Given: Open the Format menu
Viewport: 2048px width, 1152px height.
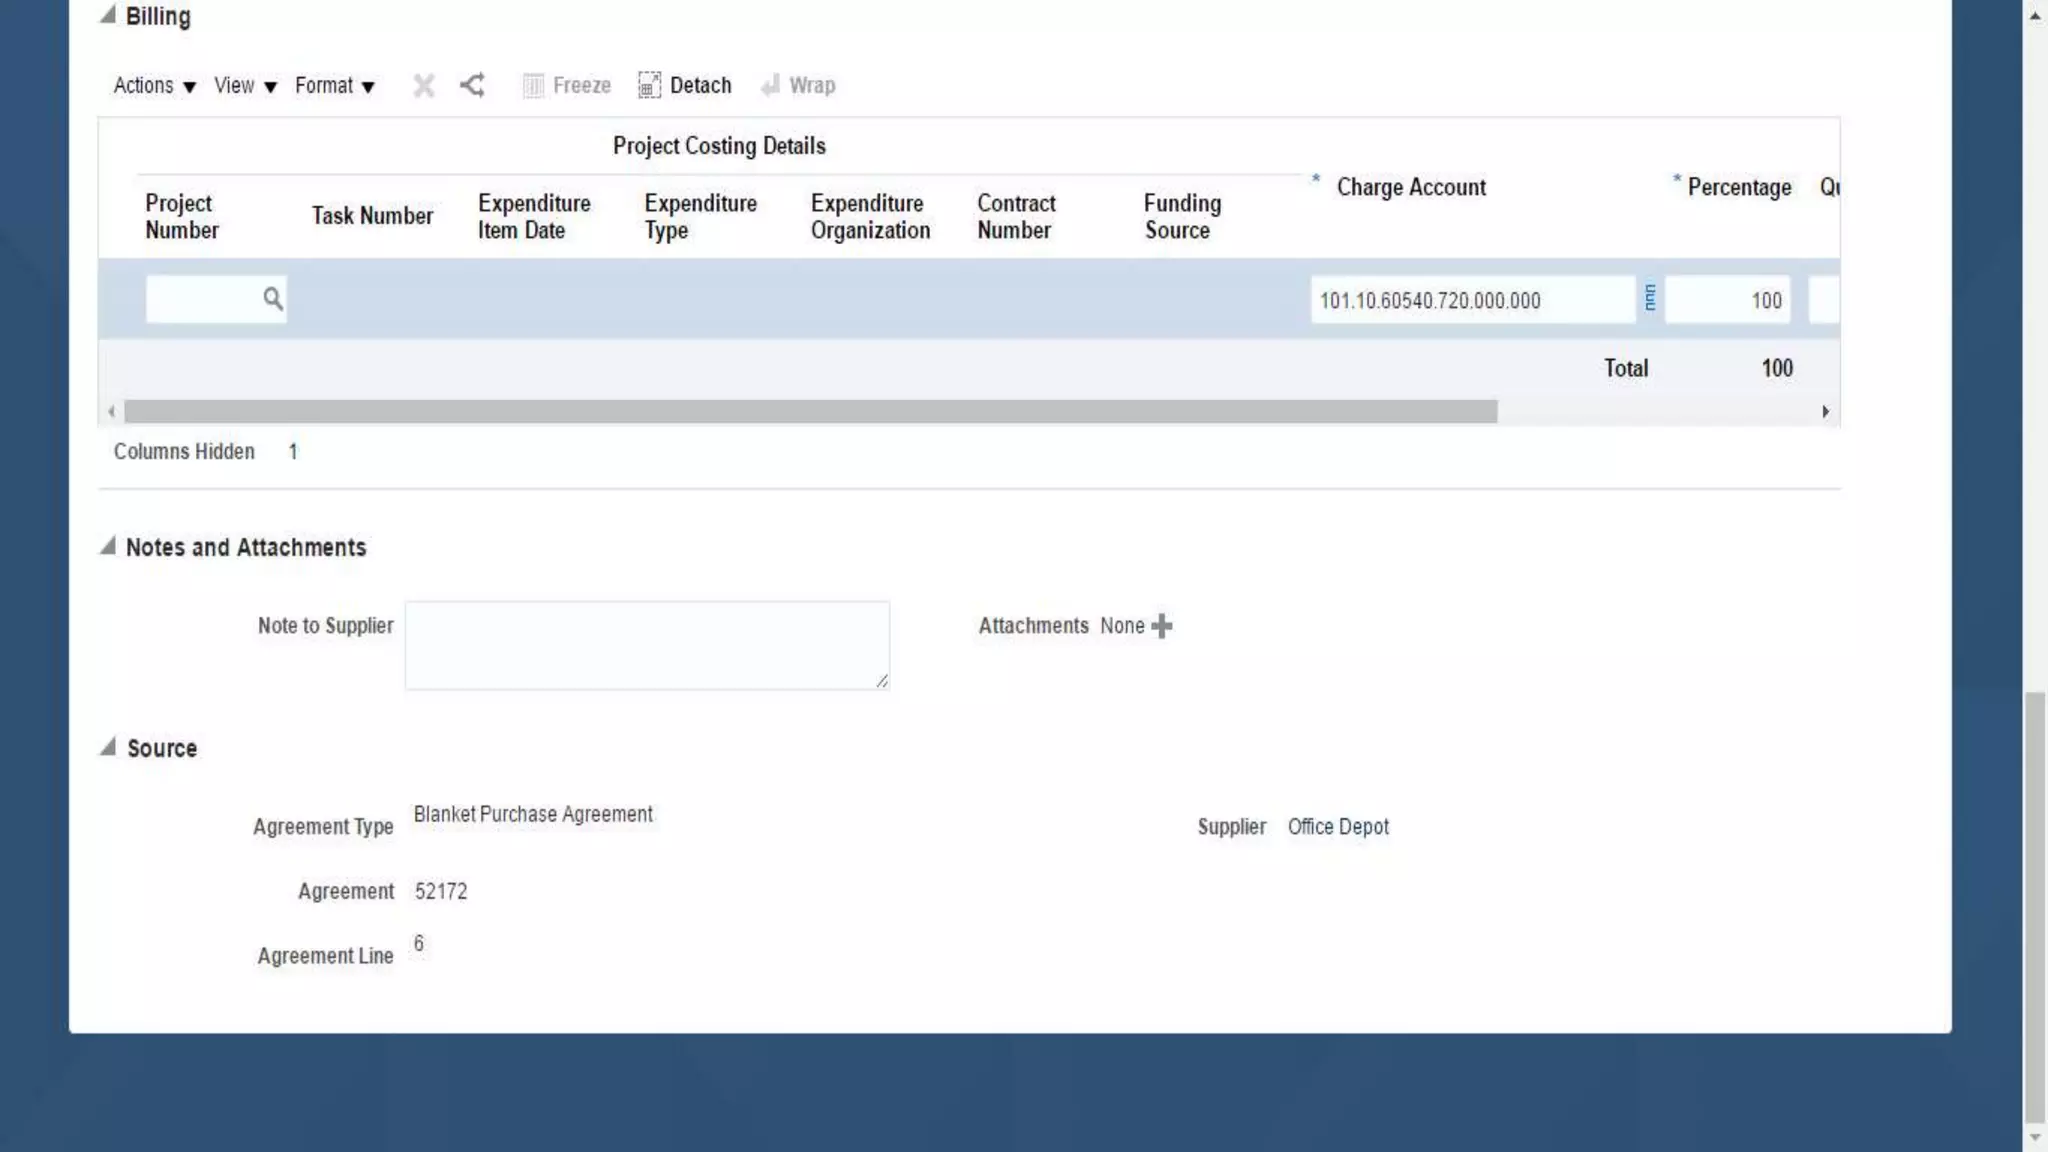Looking at the screenshot, I should [335, 86].
